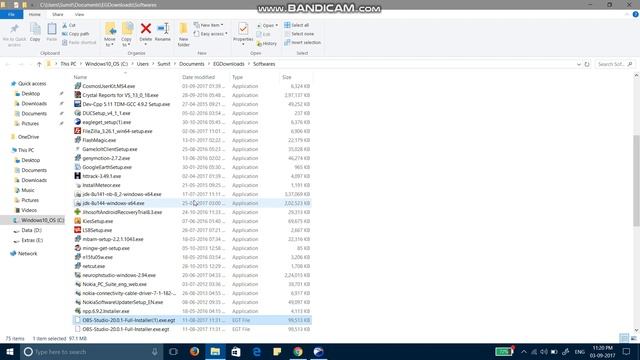The width and height of the screenshot is (640, 360).
Task: Open the Move to dropdown
Action: (110, 35)
